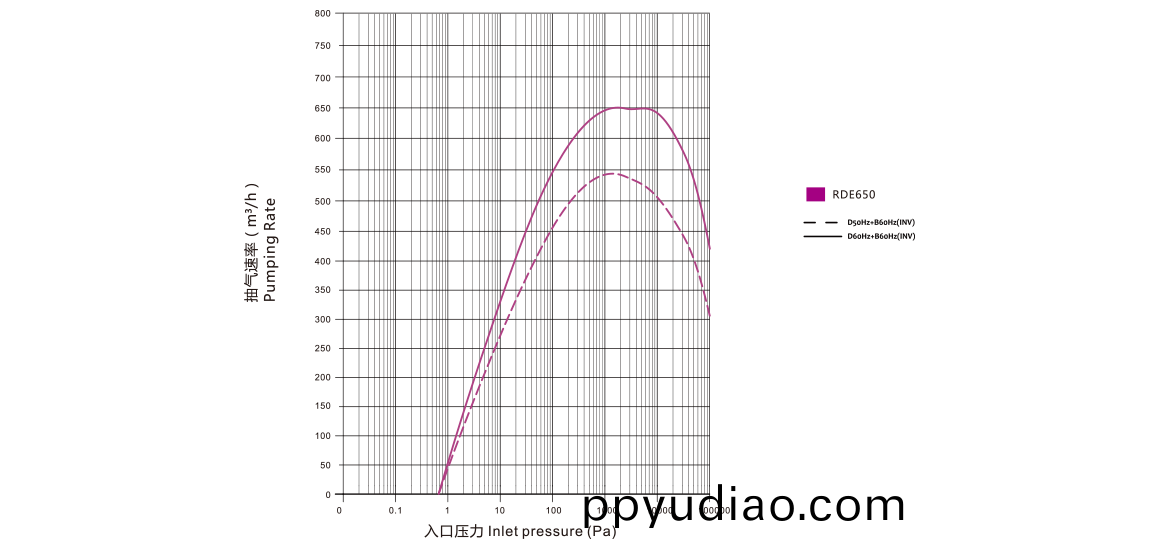
Task: Click the magenta RDE650 legend swatch
Action: coord(815,195)
